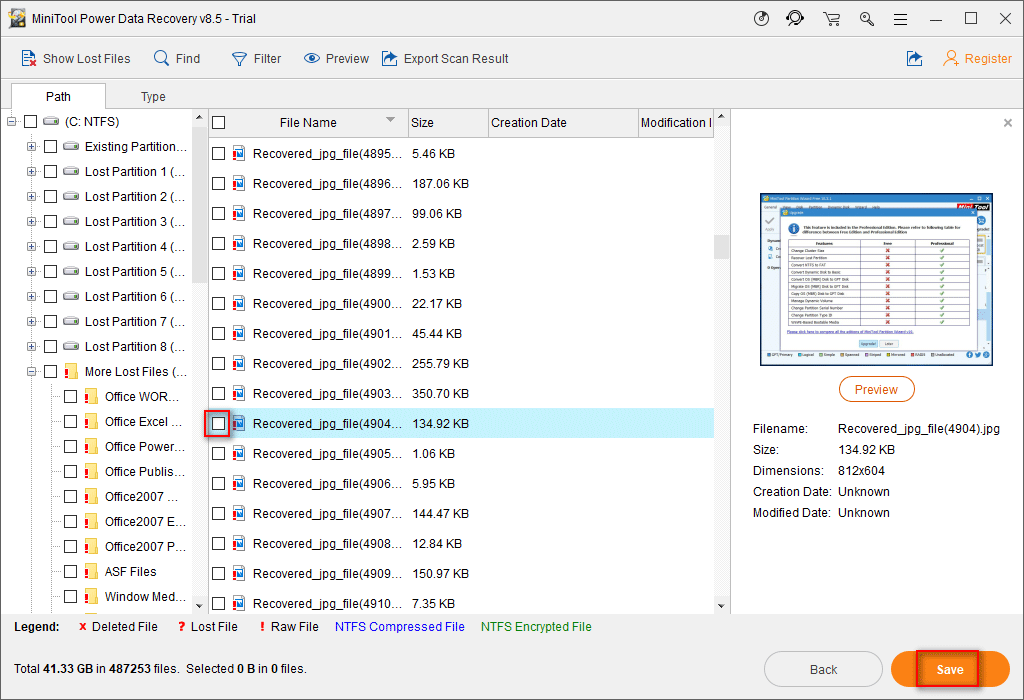
Task: Click the Export Scan Result icon
Action: [389, 58]
